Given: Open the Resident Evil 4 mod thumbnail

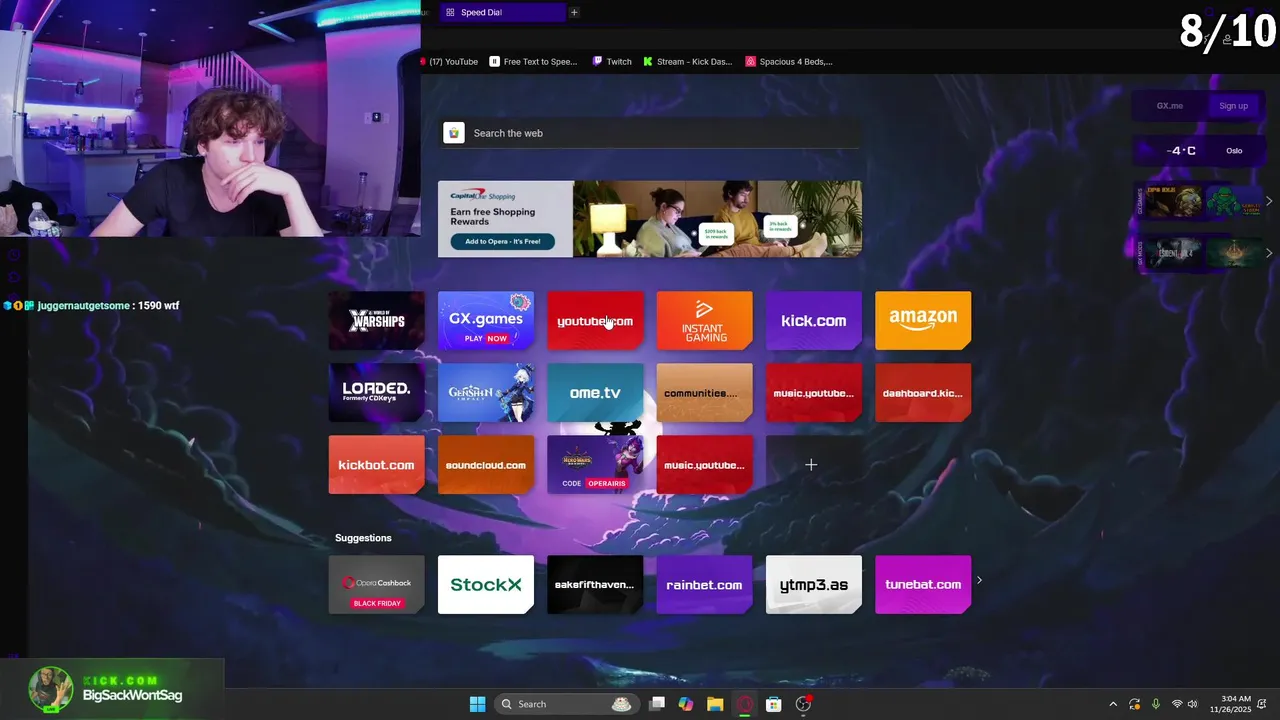Looking at the screenshot, I should pyautogui.click(x=1174, y=253).
